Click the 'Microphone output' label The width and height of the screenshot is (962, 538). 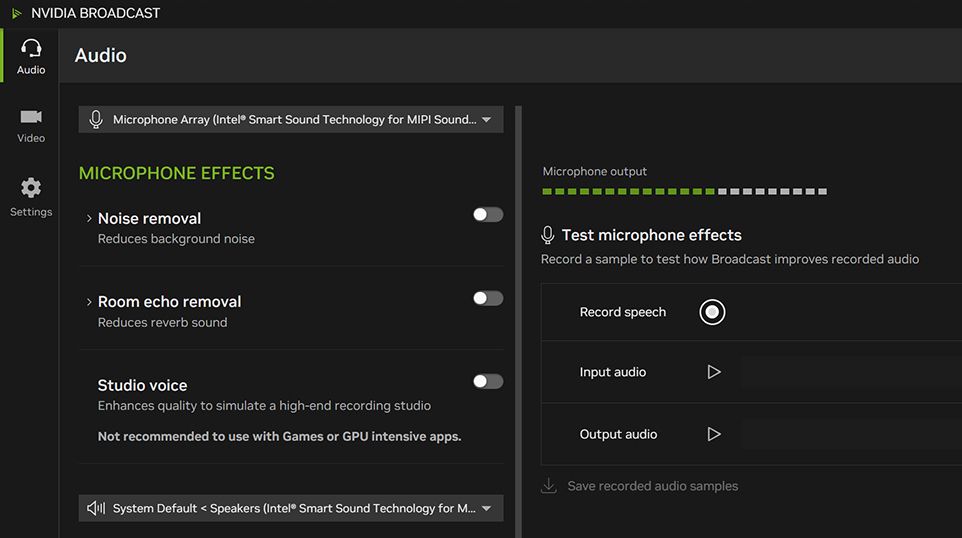595,171
